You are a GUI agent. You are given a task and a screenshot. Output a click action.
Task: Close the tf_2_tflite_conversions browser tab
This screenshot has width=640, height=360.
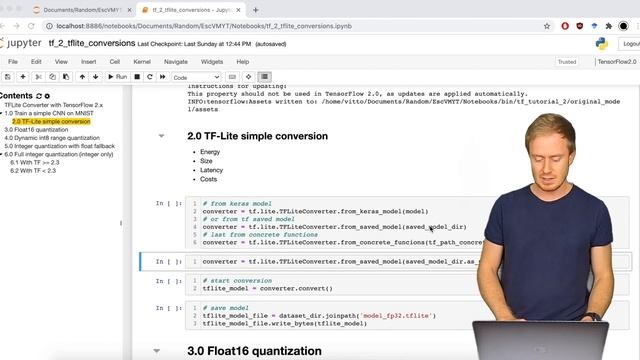pyautogui.click(x=238, y=10)
